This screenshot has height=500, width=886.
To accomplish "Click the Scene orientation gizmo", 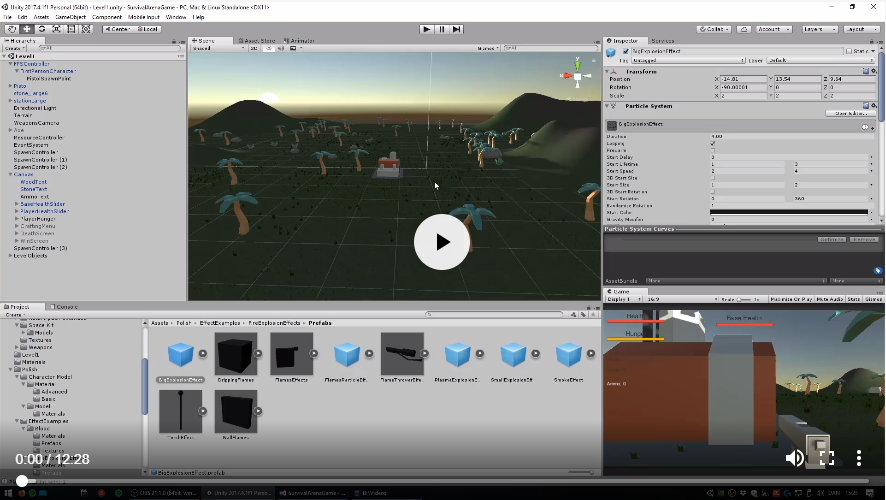I will pos(577,74).
